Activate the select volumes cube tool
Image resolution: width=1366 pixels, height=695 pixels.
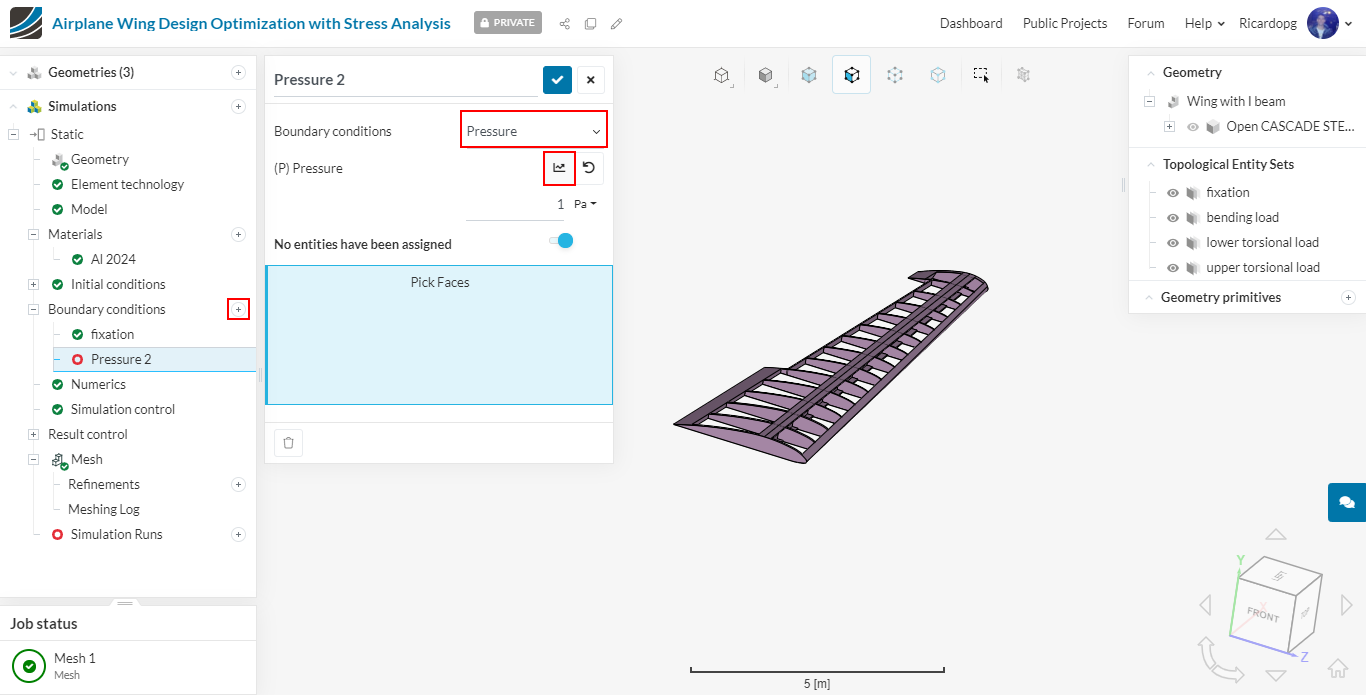(x=808, y=75)
